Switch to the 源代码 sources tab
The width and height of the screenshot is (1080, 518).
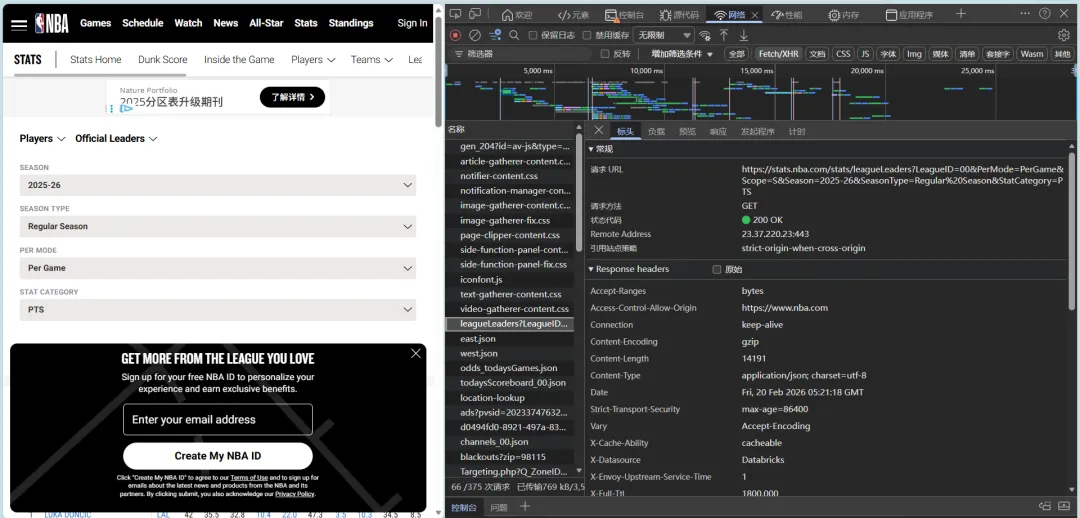click(x=678, y=14)
